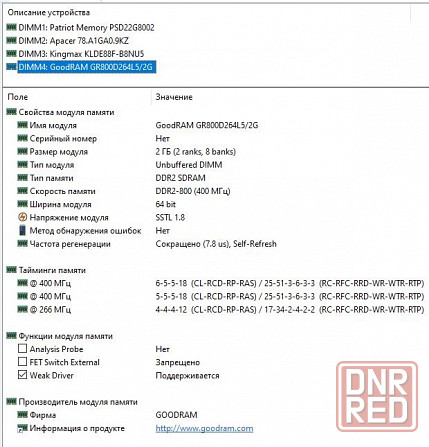Click the memory icon beside DIMM2
The image size is (429, 447).
[x=11, y=40]
